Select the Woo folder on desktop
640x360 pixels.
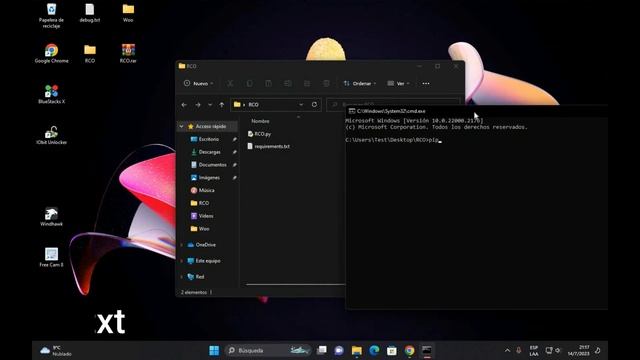point(128,13)
